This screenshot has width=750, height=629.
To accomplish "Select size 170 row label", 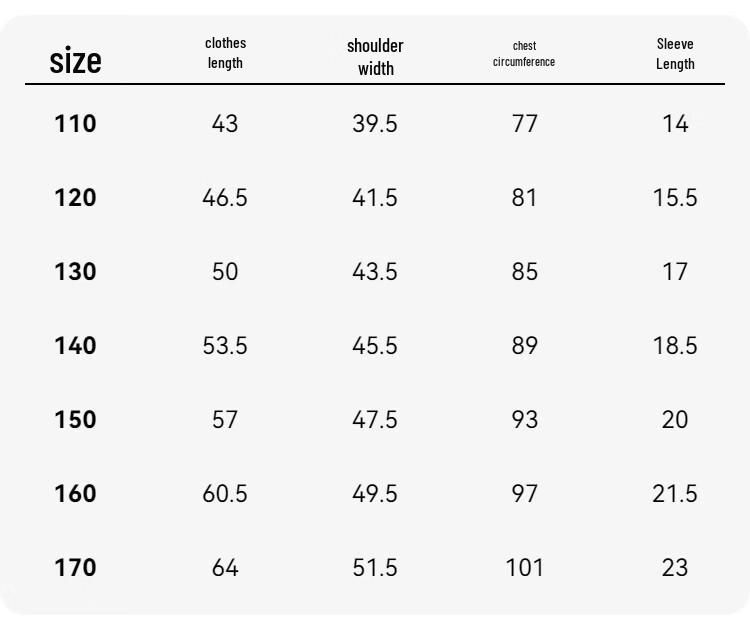I will pyautogui.click(x=76, y=567).
